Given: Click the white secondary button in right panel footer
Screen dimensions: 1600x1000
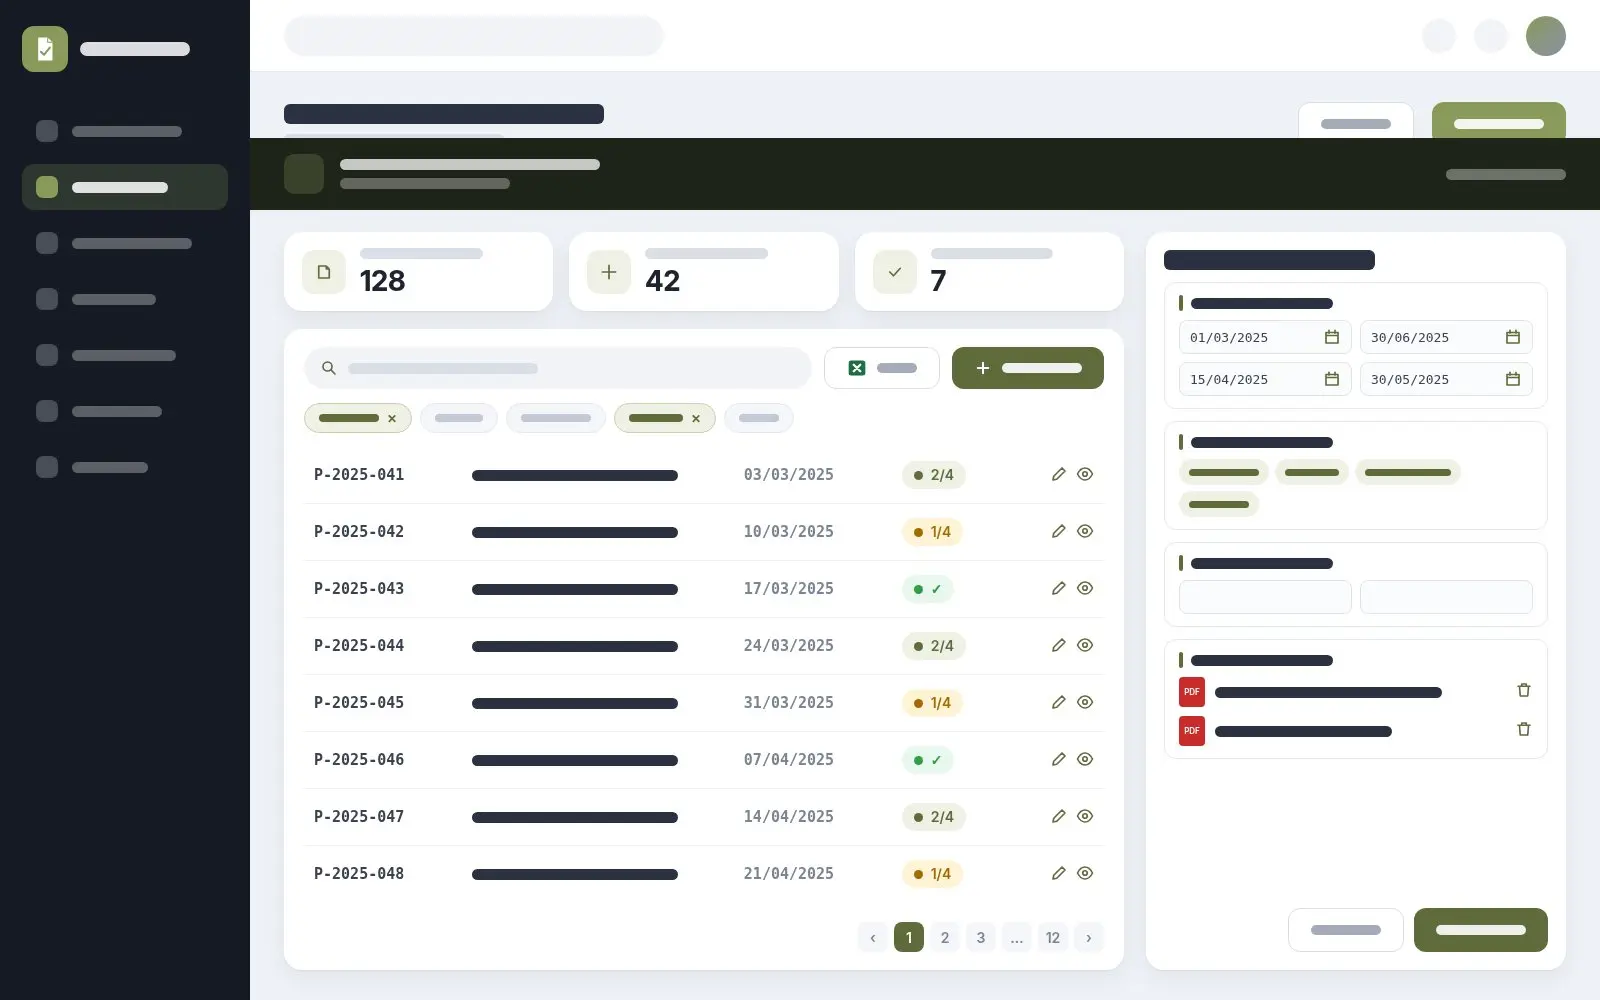Looking at the screenshot, I should click(x=1346, y=930).
